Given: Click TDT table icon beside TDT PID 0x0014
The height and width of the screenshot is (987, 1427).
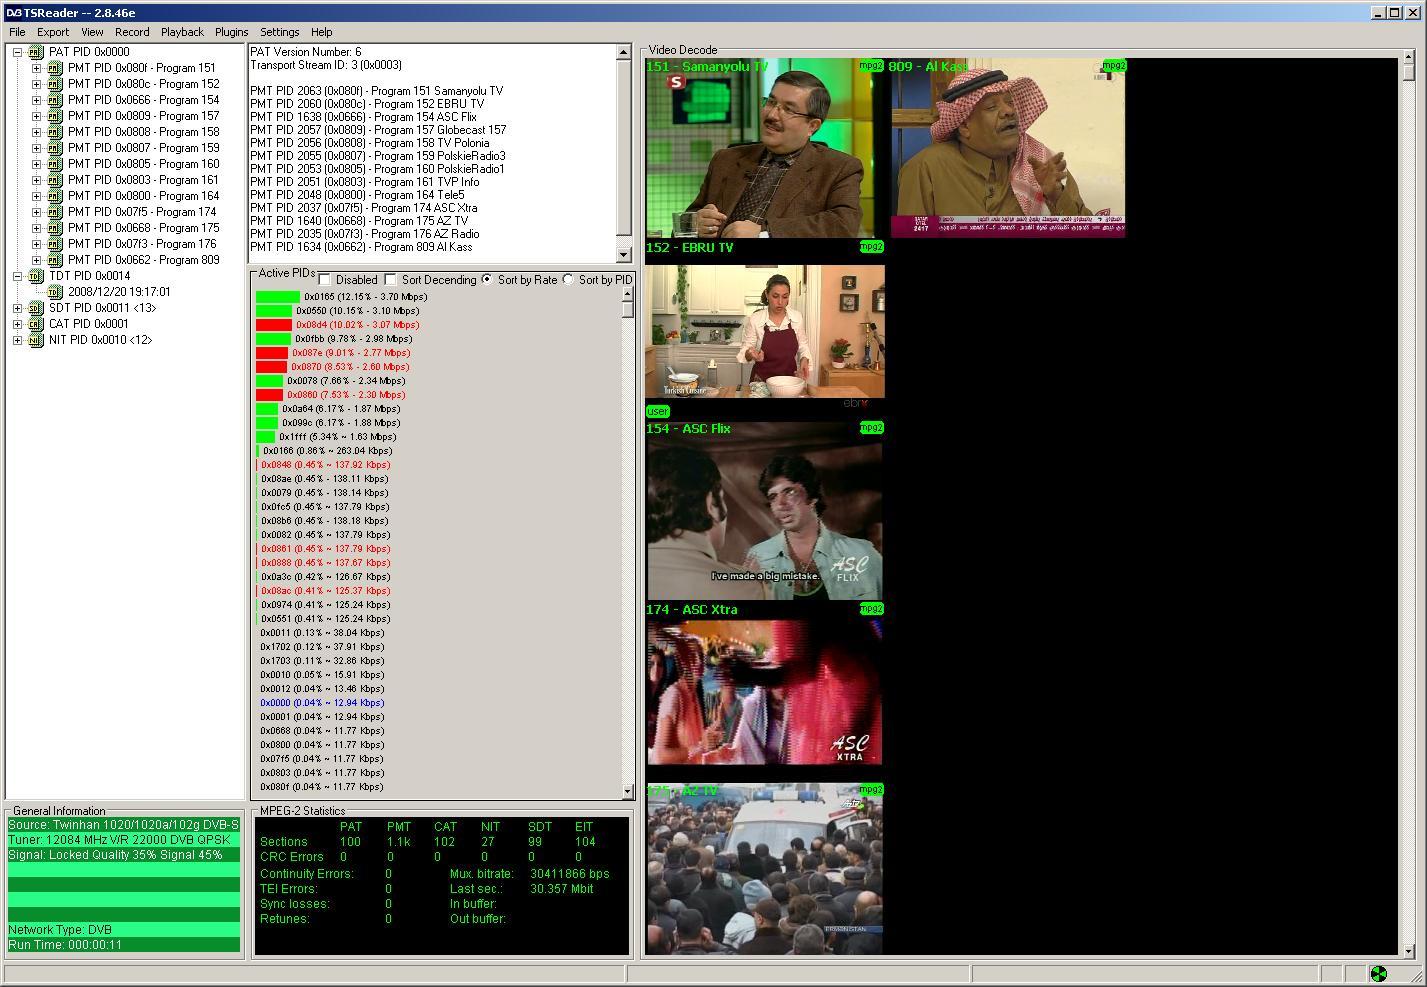Looking at the screenshot, I should [x=36, y=276].
